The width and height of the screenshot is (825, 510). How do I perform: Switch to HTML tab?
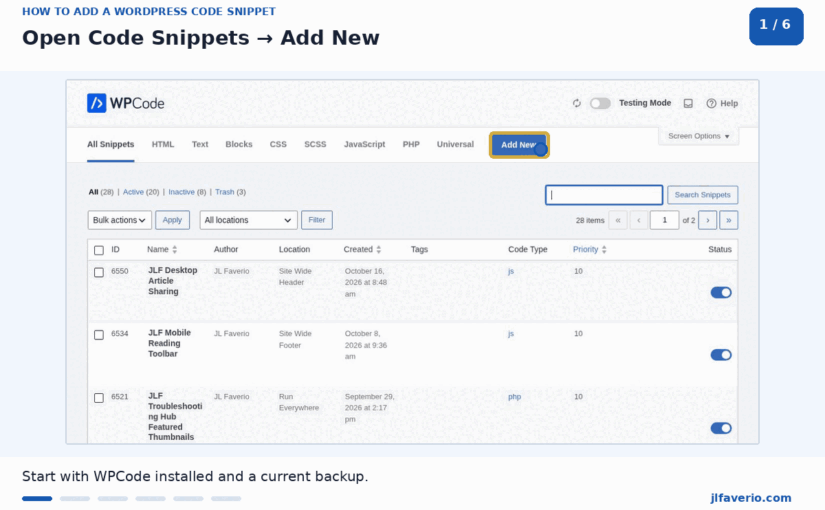click(163, 144)
